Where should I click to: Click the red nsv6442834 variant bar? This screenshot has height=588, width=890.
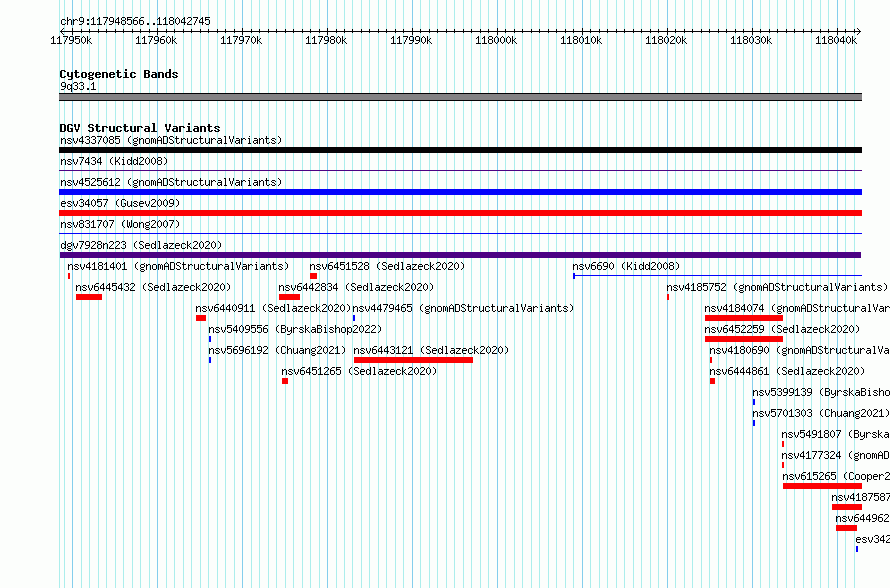pyautogui.click(x=289, y=297)
